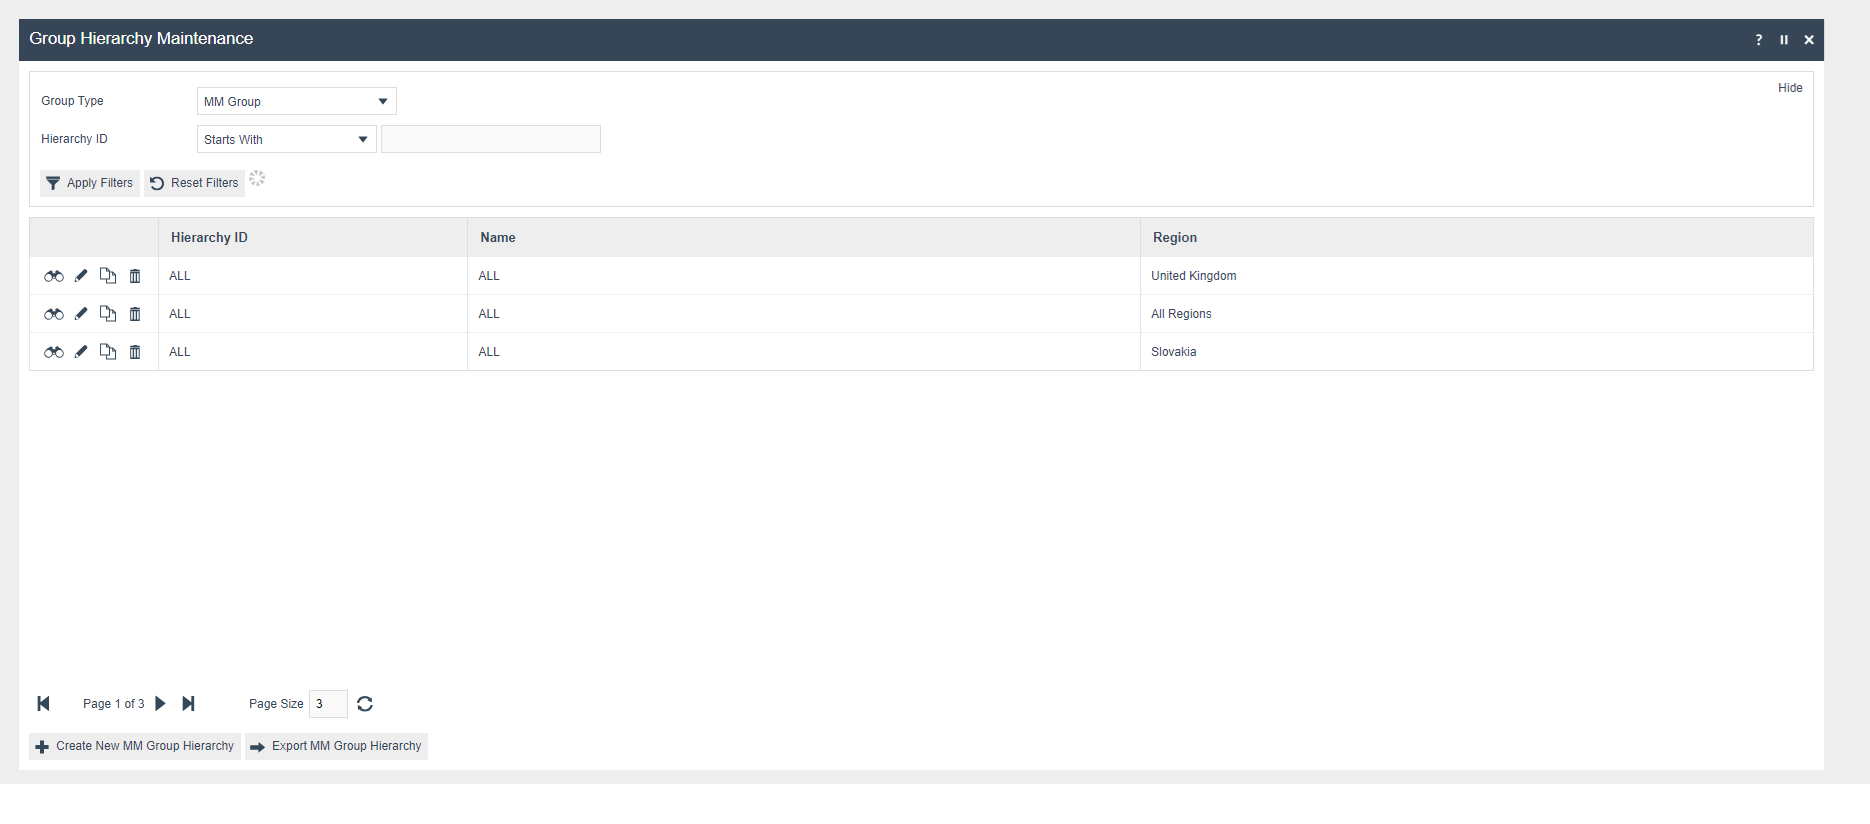Screen dimensions: 1870x824
Task: Click trash delete icon for United Kingdom row
Action: coord(135,276)
